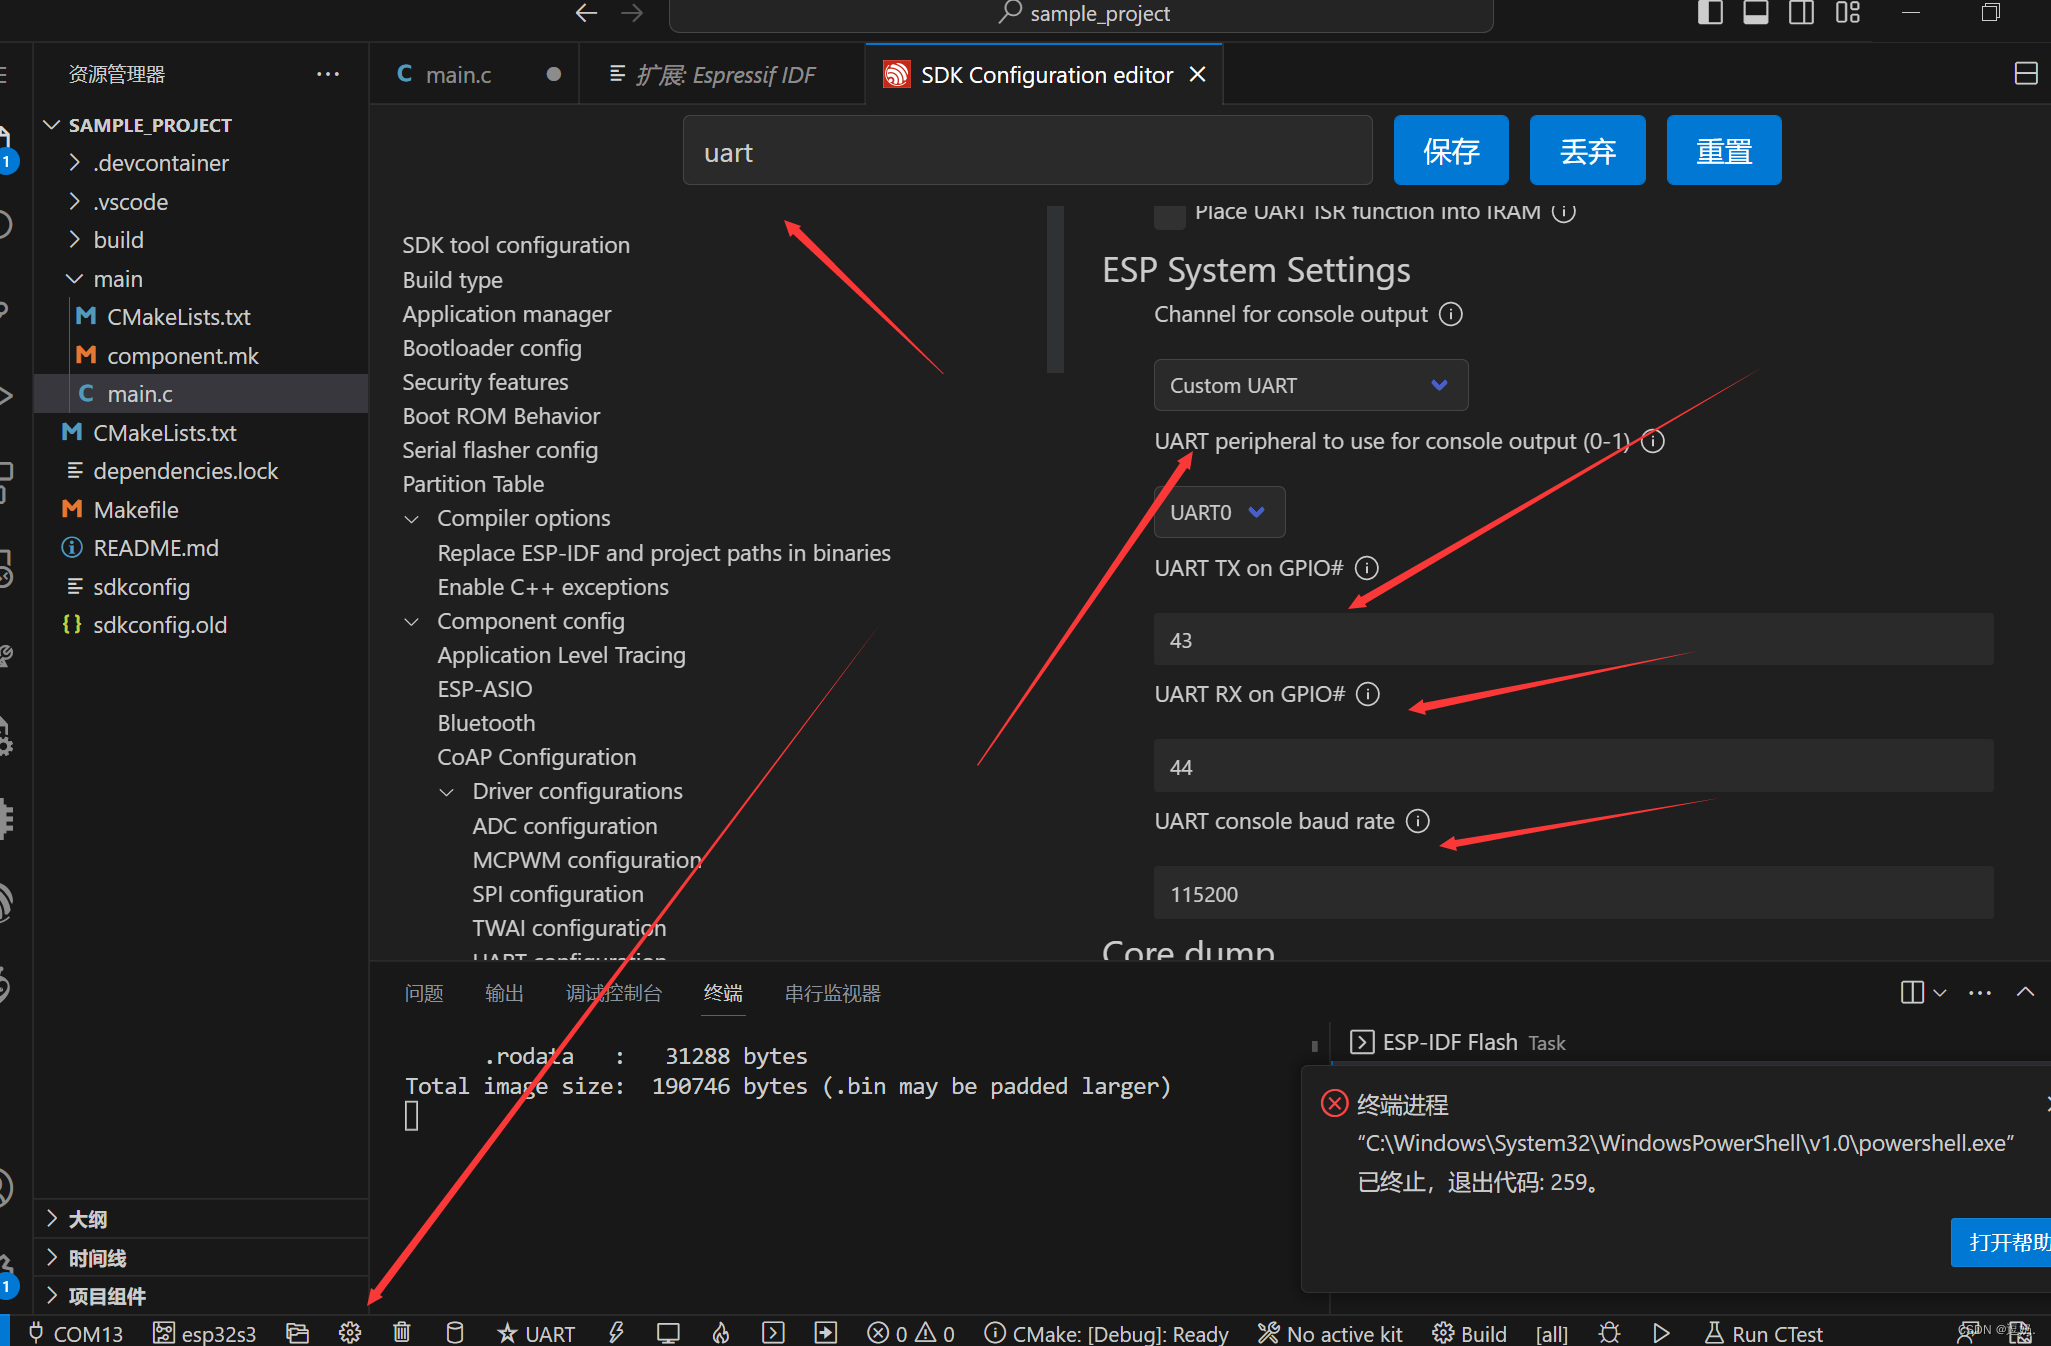Toggle the Place UART ISR into IRAM checkbox

coord(1168,212)
